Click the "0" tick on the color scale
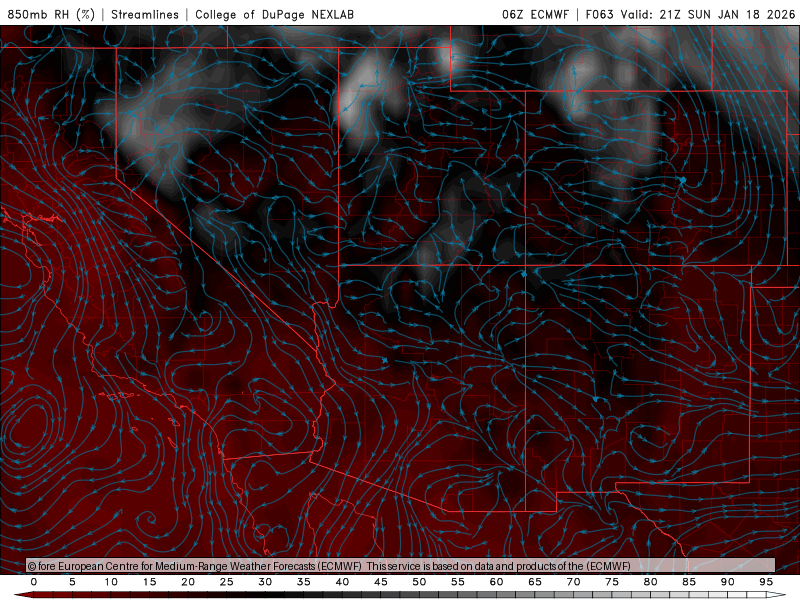This screenshot has height=600, width=800. (34, 582)
